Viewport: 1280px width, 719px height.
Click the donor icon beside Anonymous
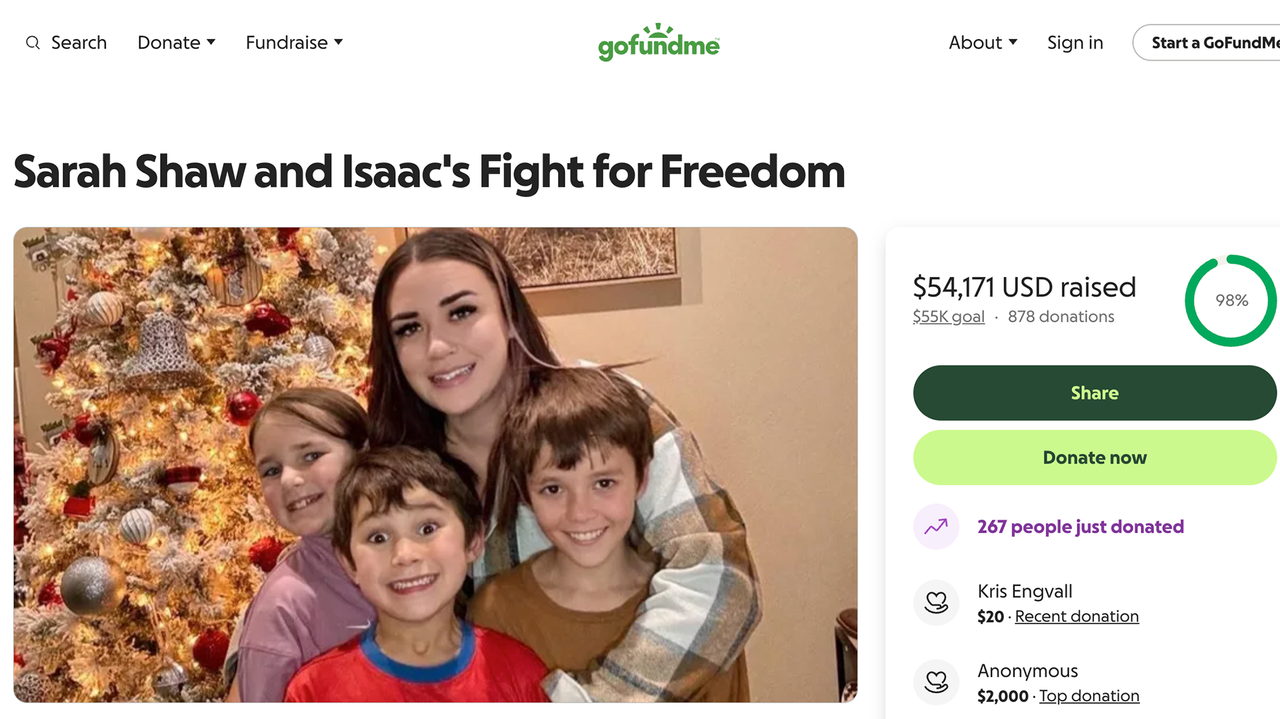tap(936, 683)
